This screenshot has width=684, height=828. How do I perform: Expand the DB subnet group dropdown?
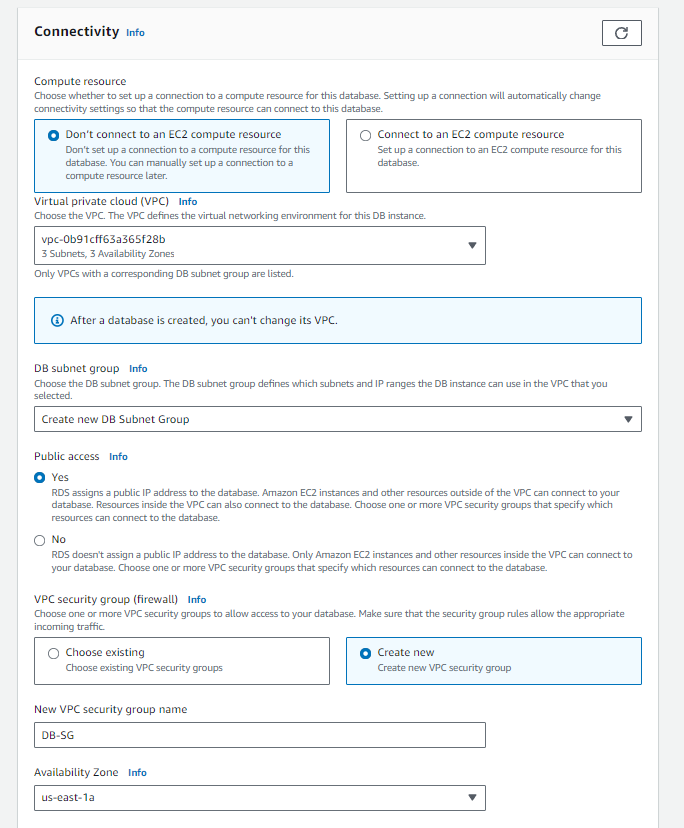click(337, 419)
